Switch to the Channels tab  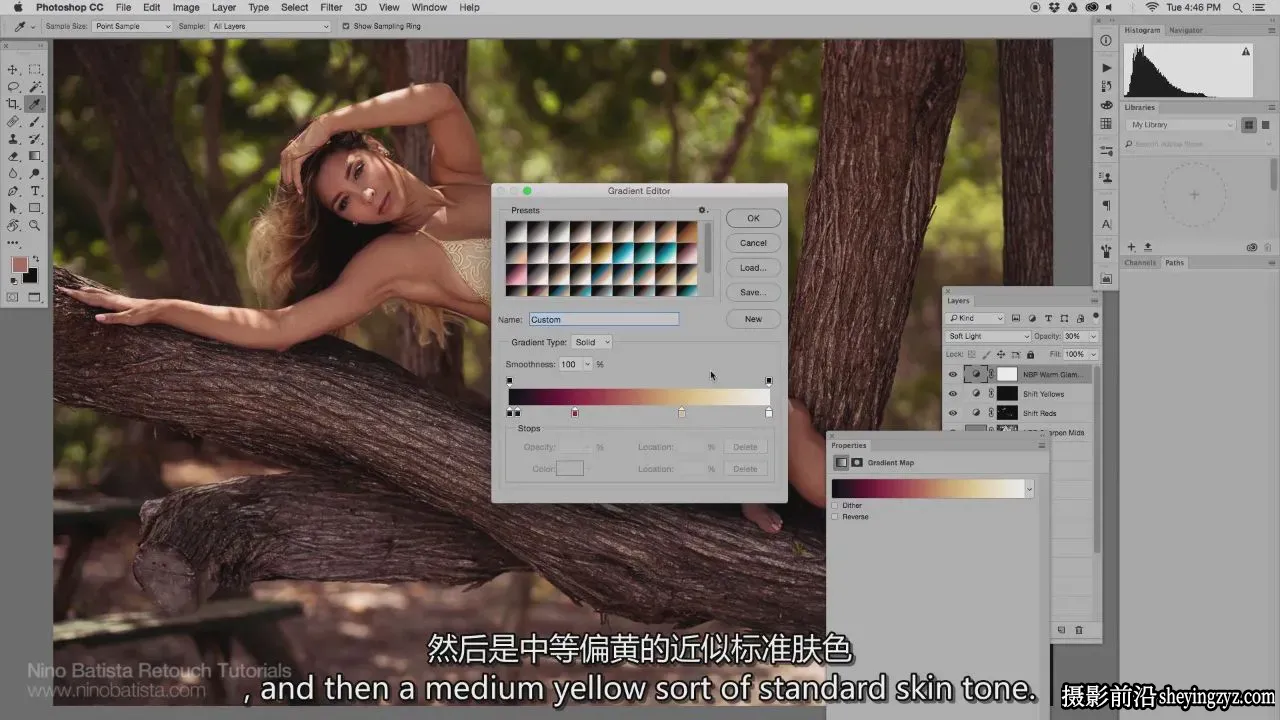click(1140, 263)
